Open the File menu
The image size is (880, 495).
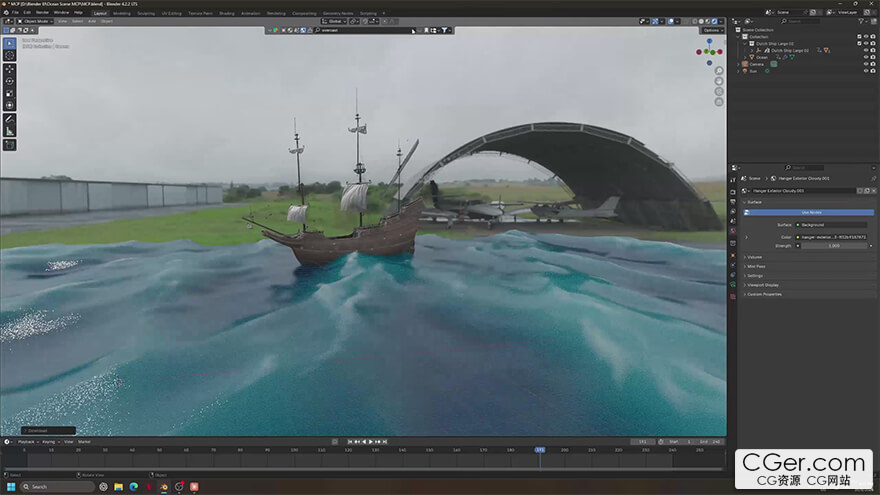[15, 12]
